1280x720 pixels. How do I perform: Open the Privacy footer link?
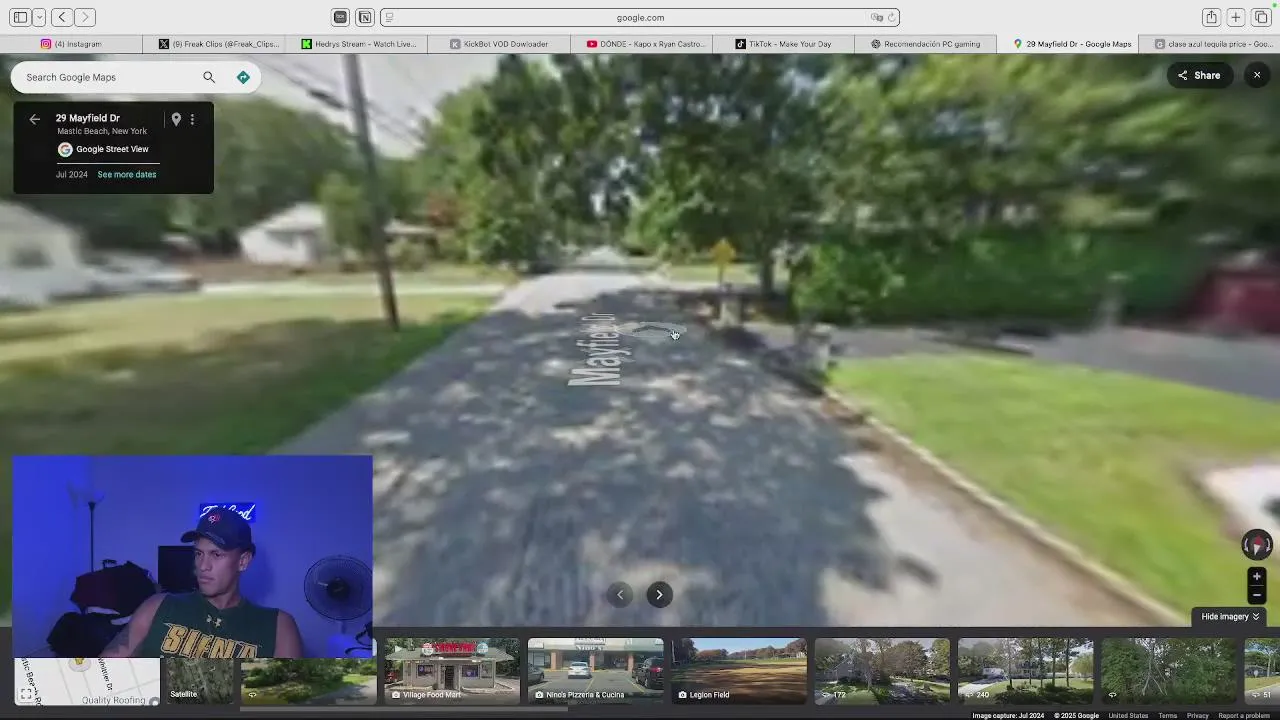[x=1197, y=716]
